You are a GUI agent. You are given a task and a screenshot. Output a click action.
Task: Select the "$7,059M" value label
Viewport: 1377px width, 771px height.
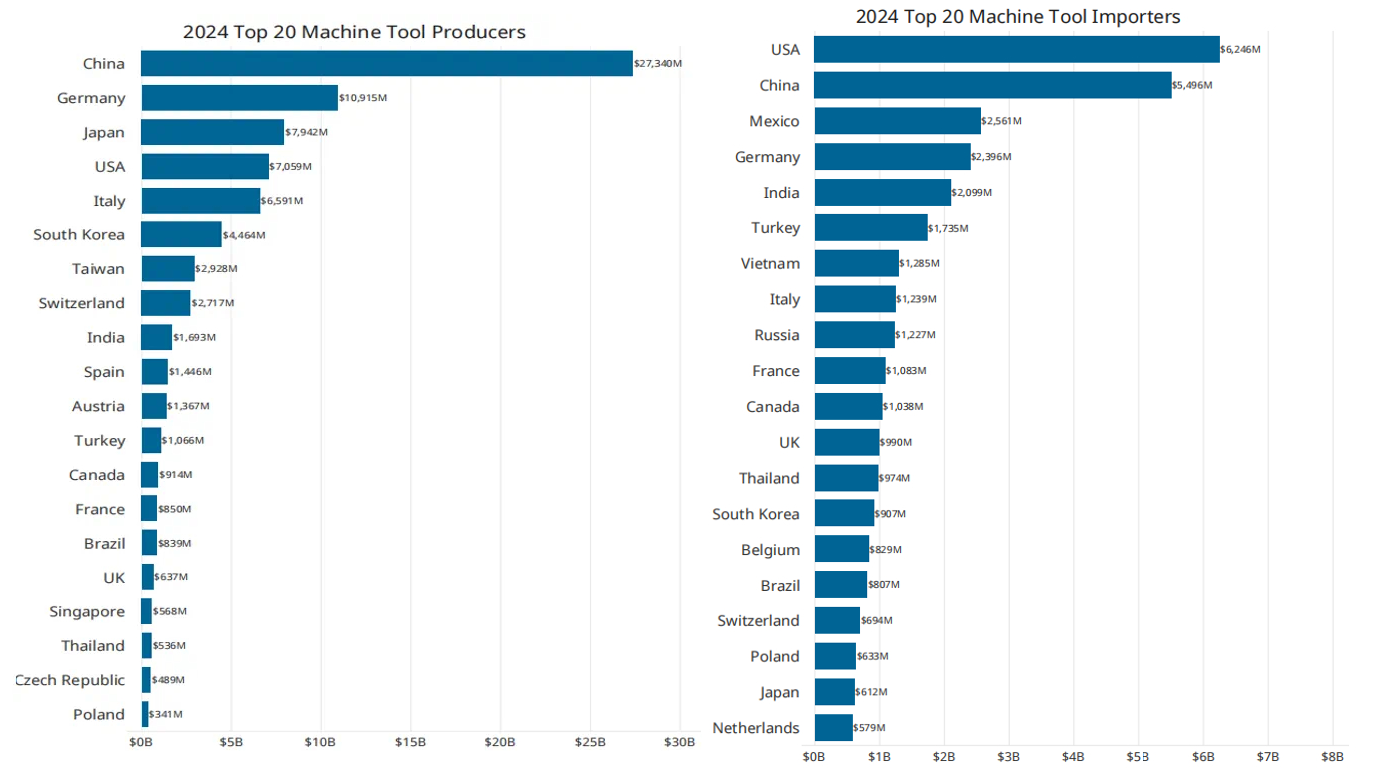click(290, 166)
